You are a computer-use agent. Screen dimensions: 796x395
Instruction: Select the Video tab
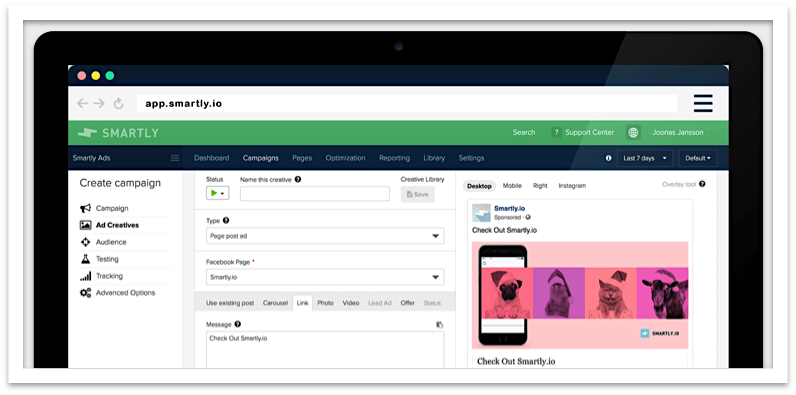351,303
